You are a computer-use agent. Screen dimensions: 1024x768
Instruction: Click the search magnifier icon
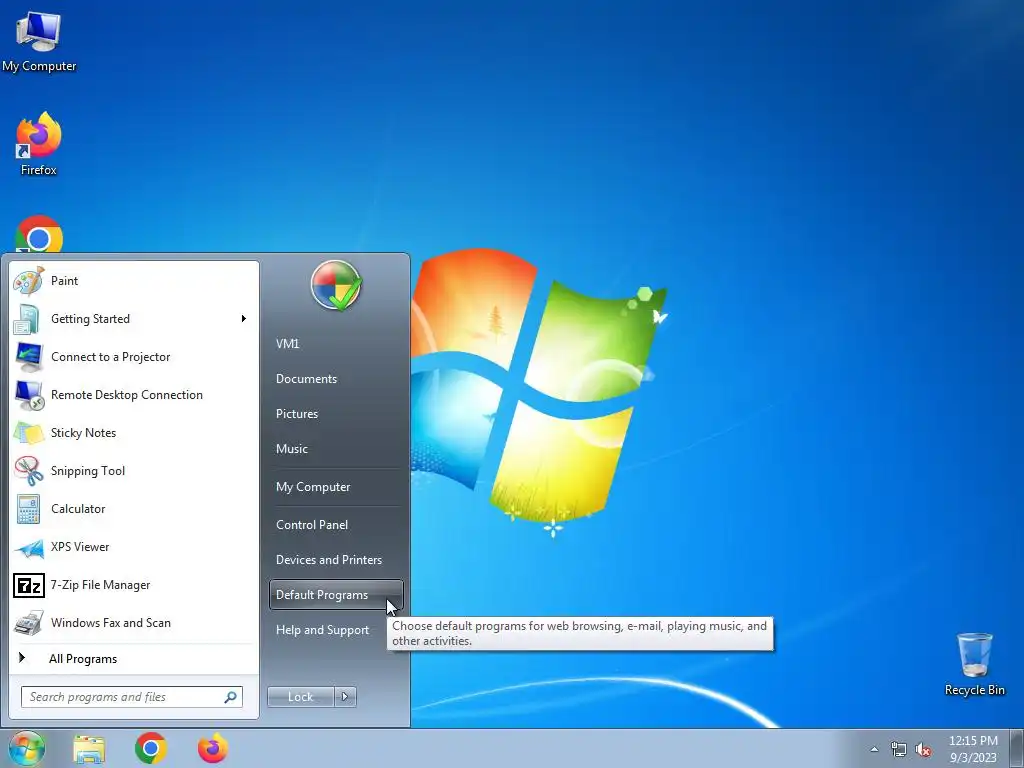231,697
